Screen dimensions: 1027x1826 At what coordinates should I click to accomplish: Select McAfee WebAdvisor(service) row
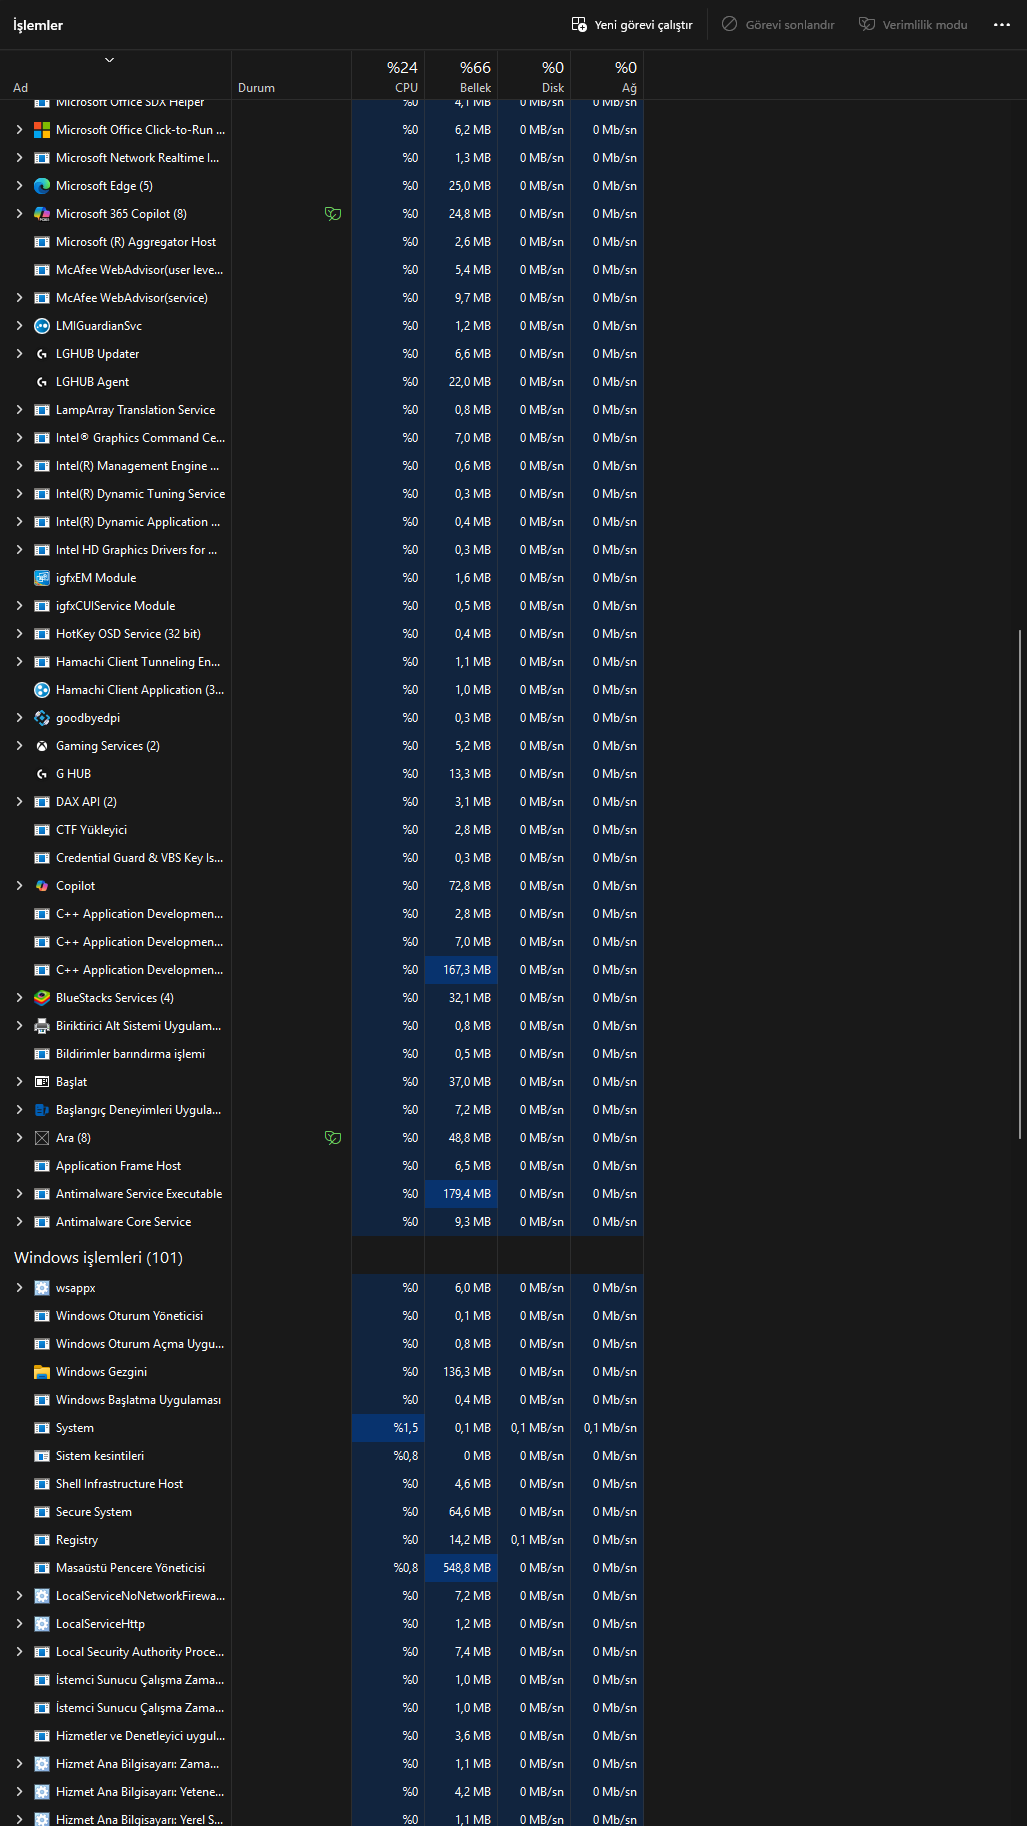tap(322, 298)
